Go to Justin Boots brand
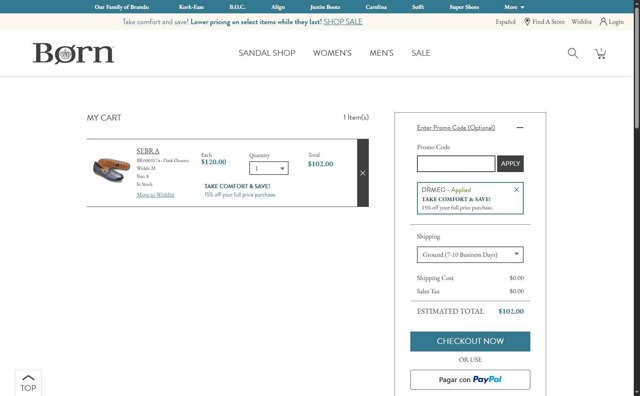Viewport: 640px width, 396px height. tap(325, 7)
